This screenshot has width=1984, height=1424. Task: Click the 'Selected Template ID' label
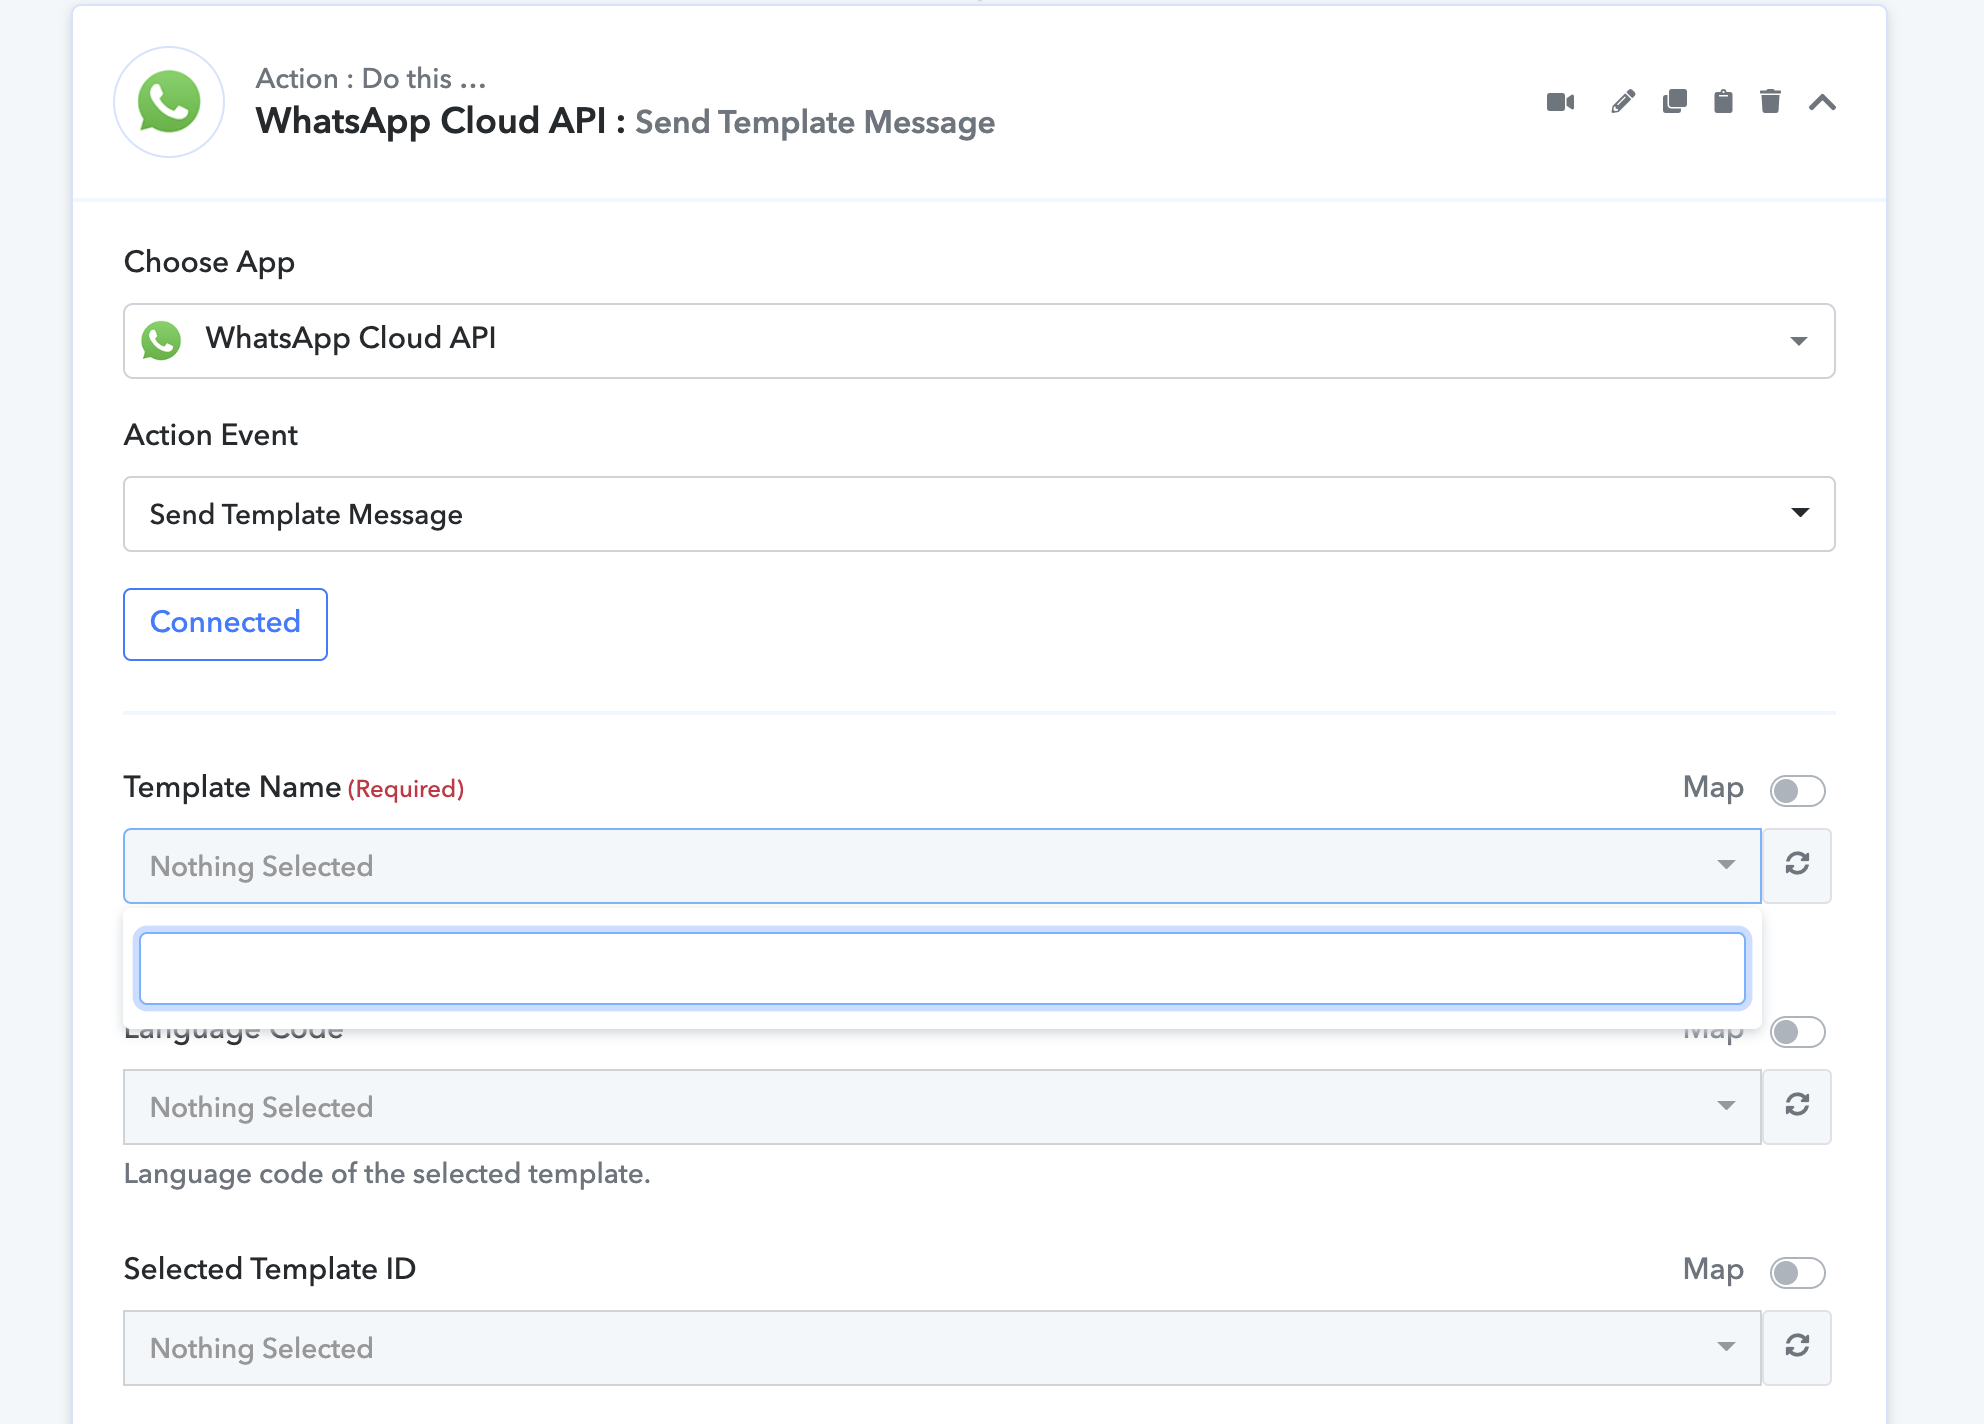pyautogui.click(x=270, y=1269)
